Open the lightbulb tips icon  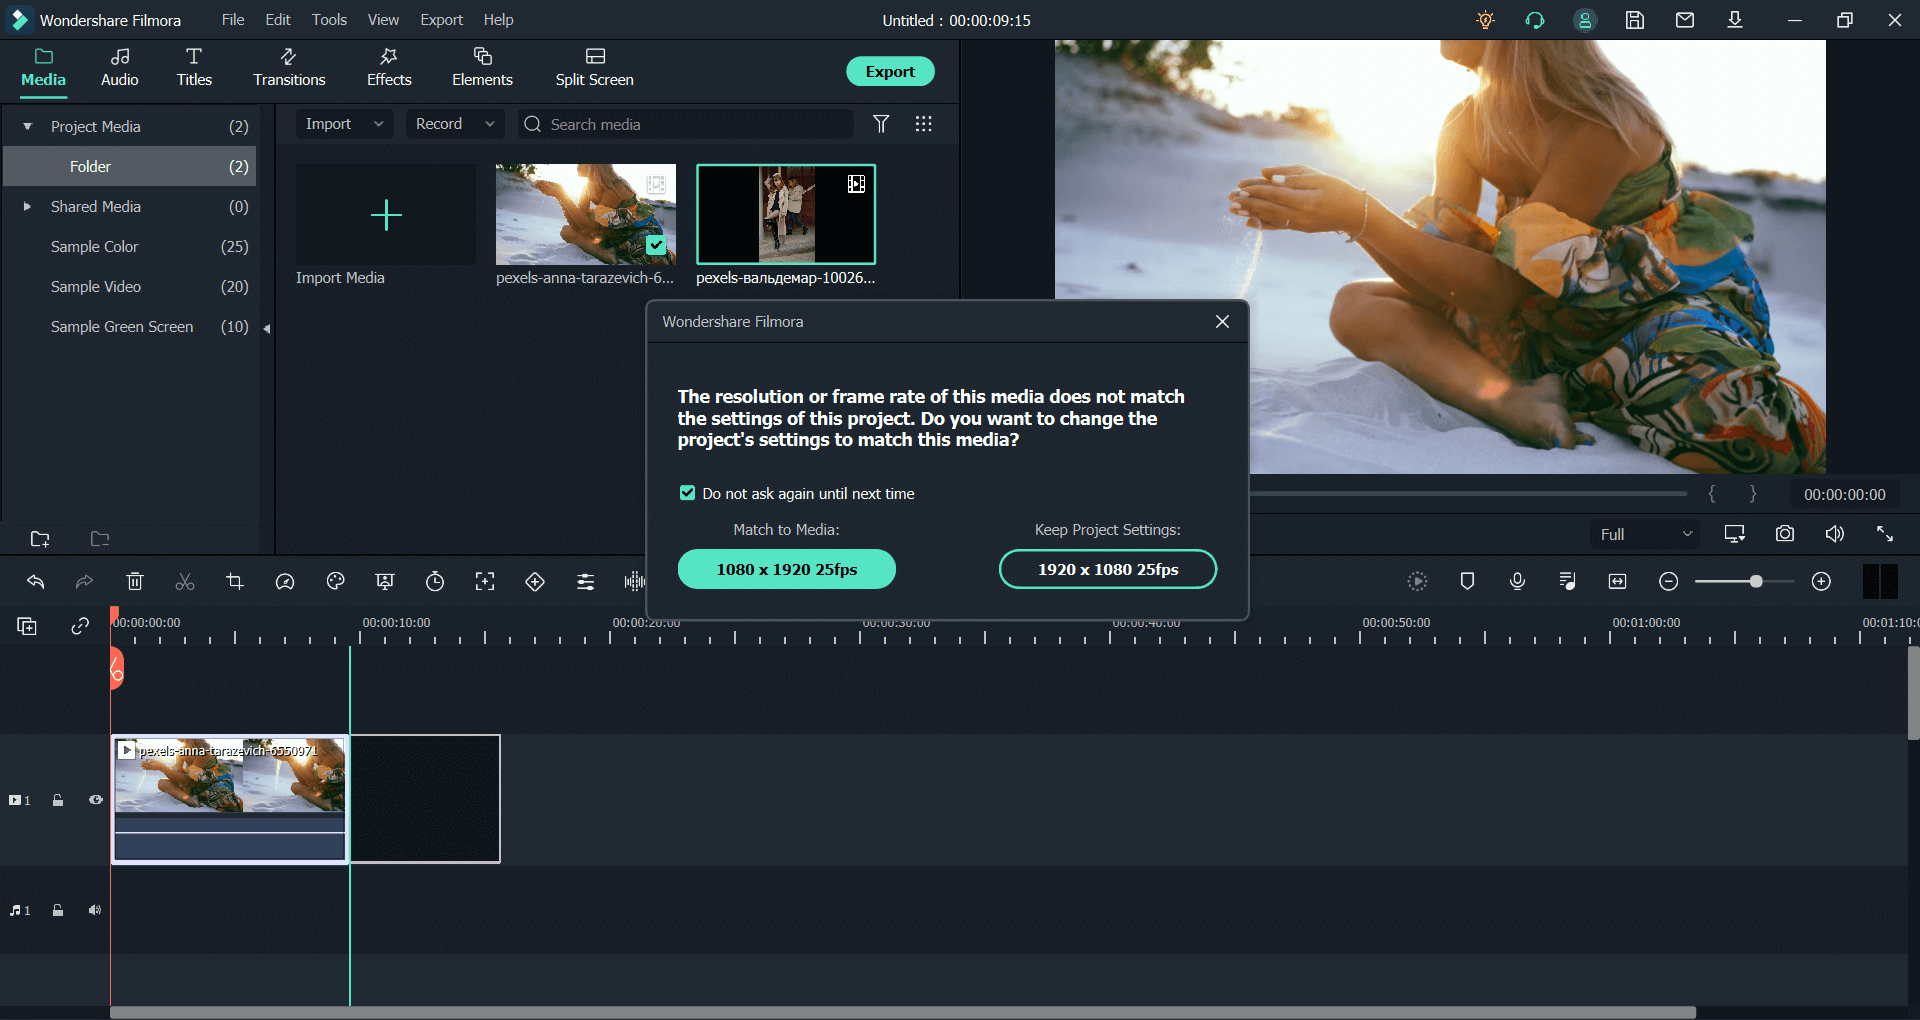tap(1485, 20)
